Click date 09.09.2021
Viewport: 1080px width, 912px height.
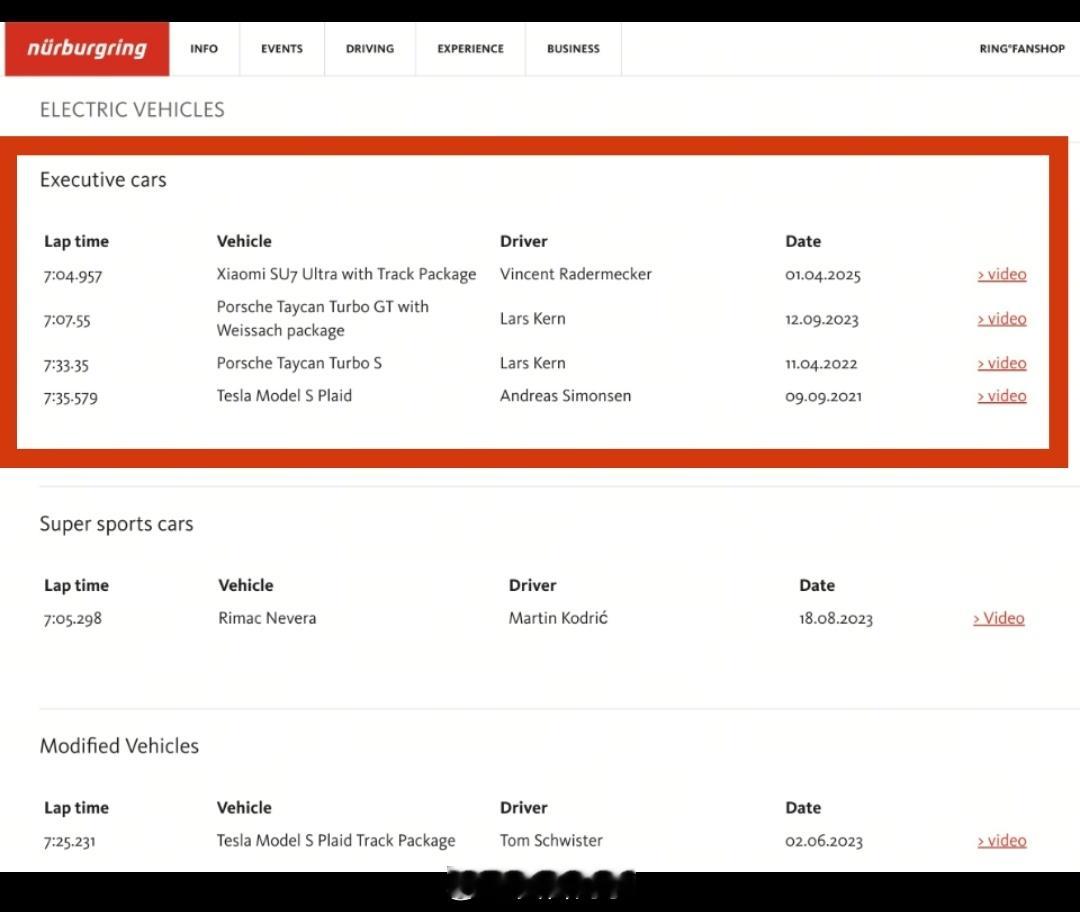[x=823, y=397]
